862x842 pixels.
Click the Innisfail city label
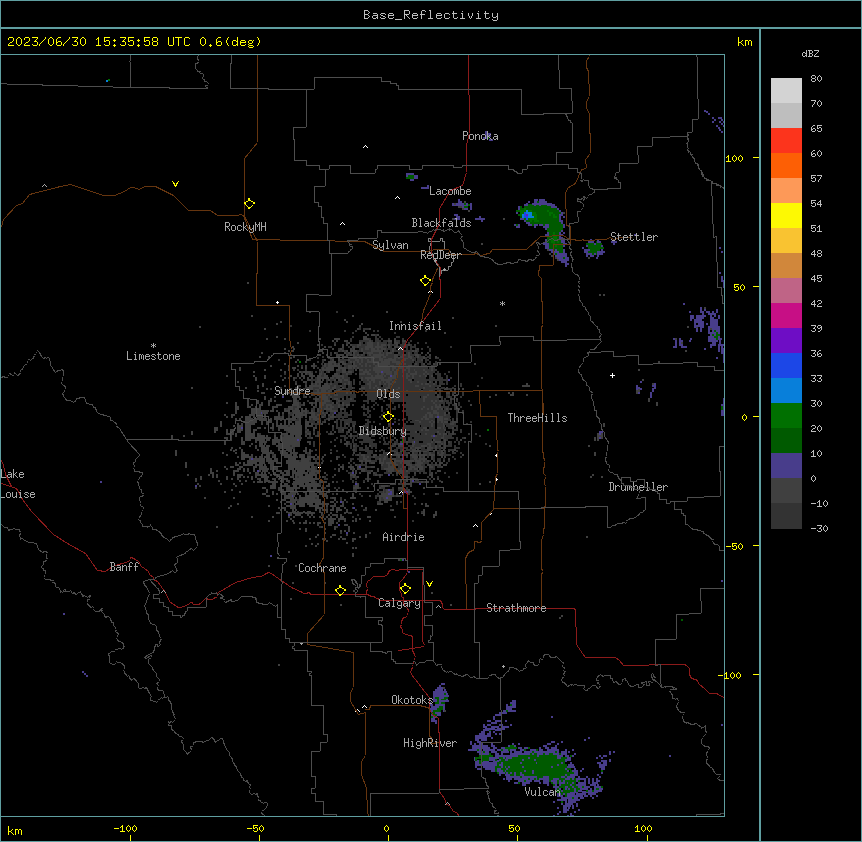(x=415, y=326)
